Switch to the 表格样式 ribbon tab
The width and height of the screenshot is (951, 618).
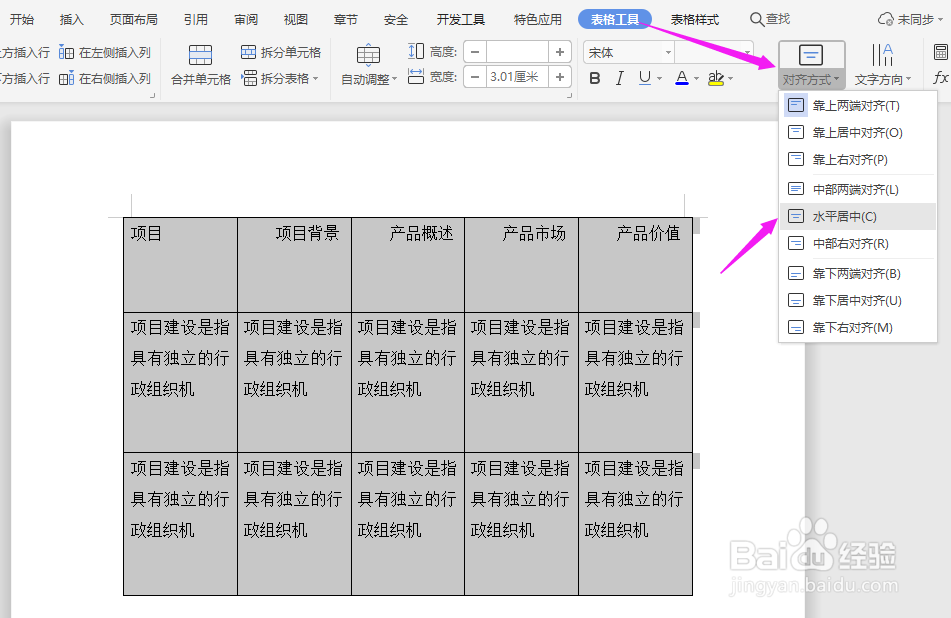click(696, 18)
